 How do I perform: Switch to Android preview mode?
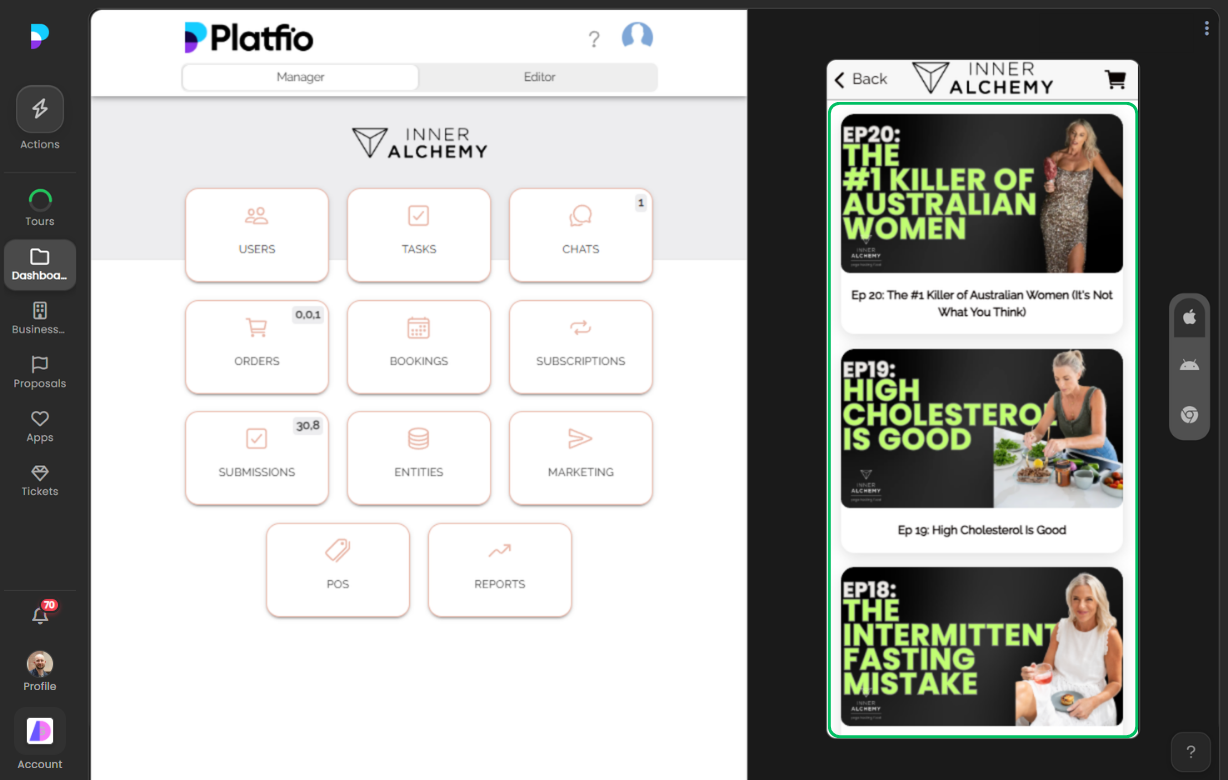[x=1189, y=364]
